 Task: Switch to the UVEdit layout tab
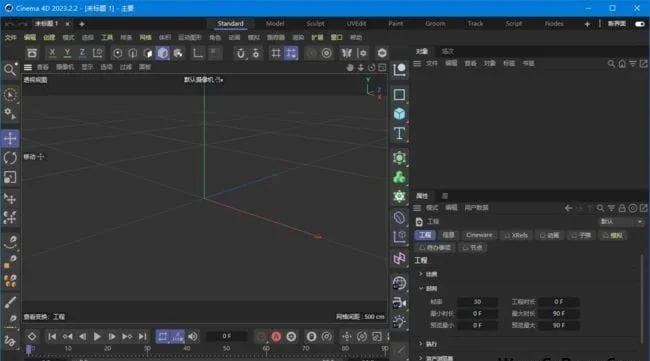click(x=357, y=24)
